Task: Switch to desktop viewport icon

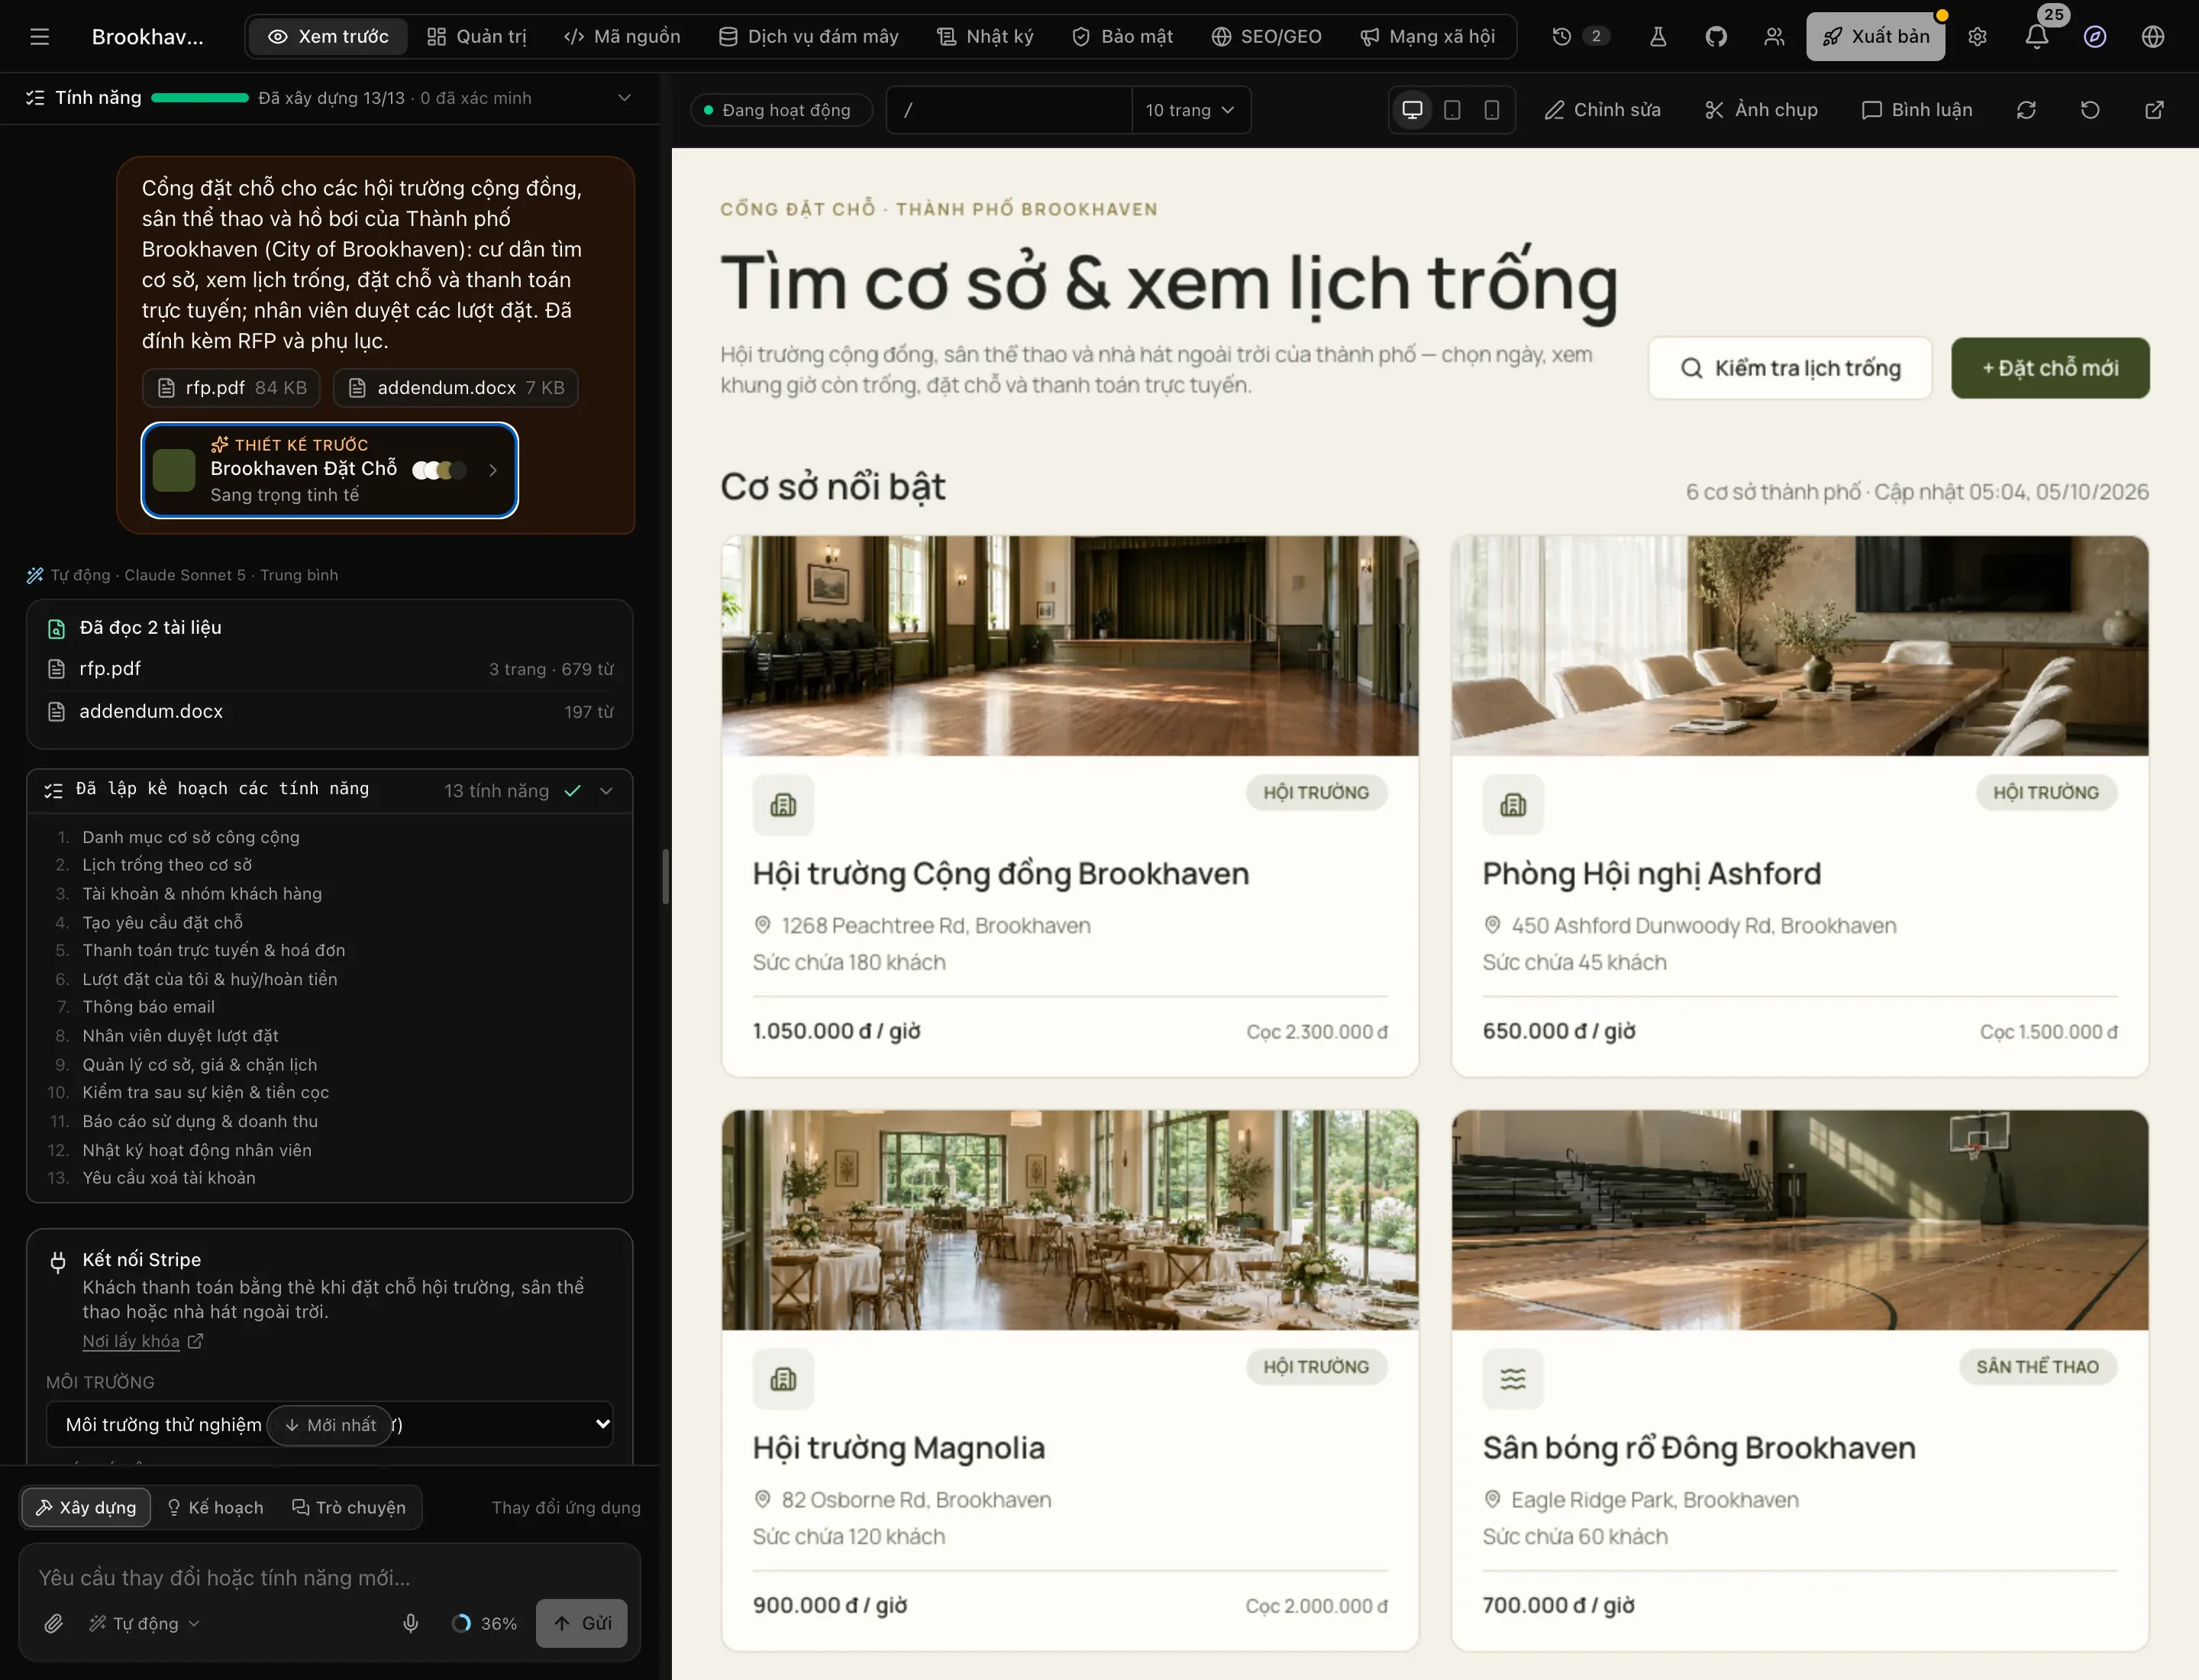Action: 1412,110
